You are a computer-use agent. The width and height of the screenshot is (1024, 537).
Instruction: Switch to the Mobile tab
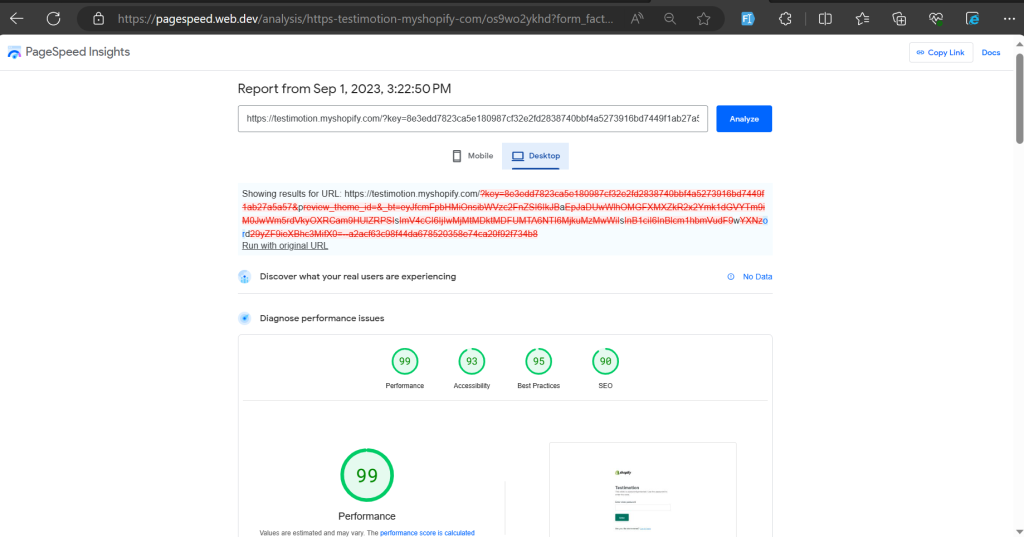473,156
